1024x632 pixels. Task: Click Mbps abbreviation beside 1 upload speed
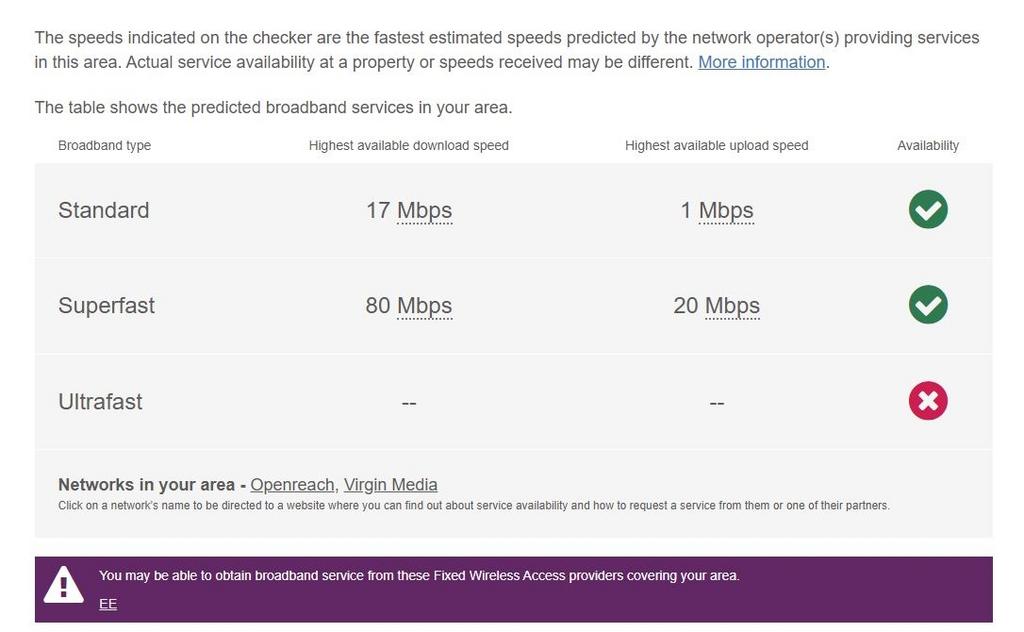(x=726, y=211)
